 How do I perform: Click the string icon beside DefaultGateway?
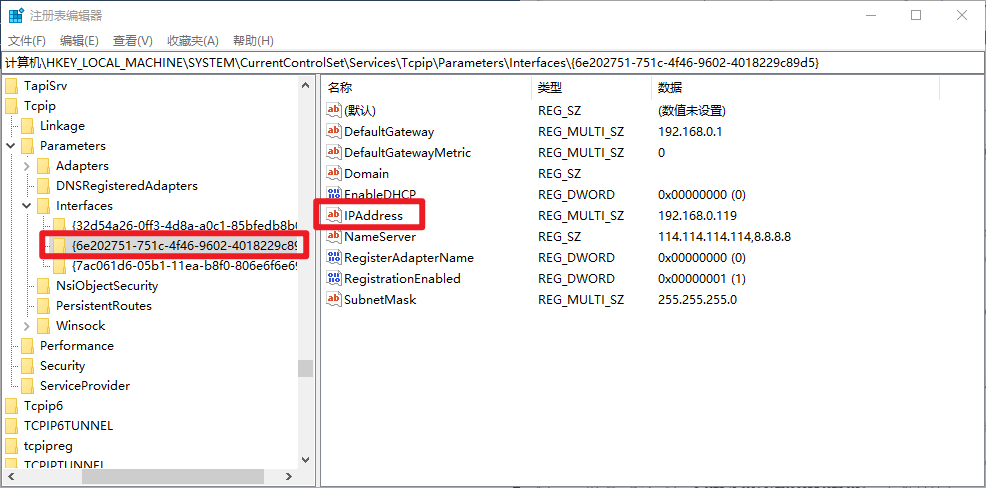[334, 131]
